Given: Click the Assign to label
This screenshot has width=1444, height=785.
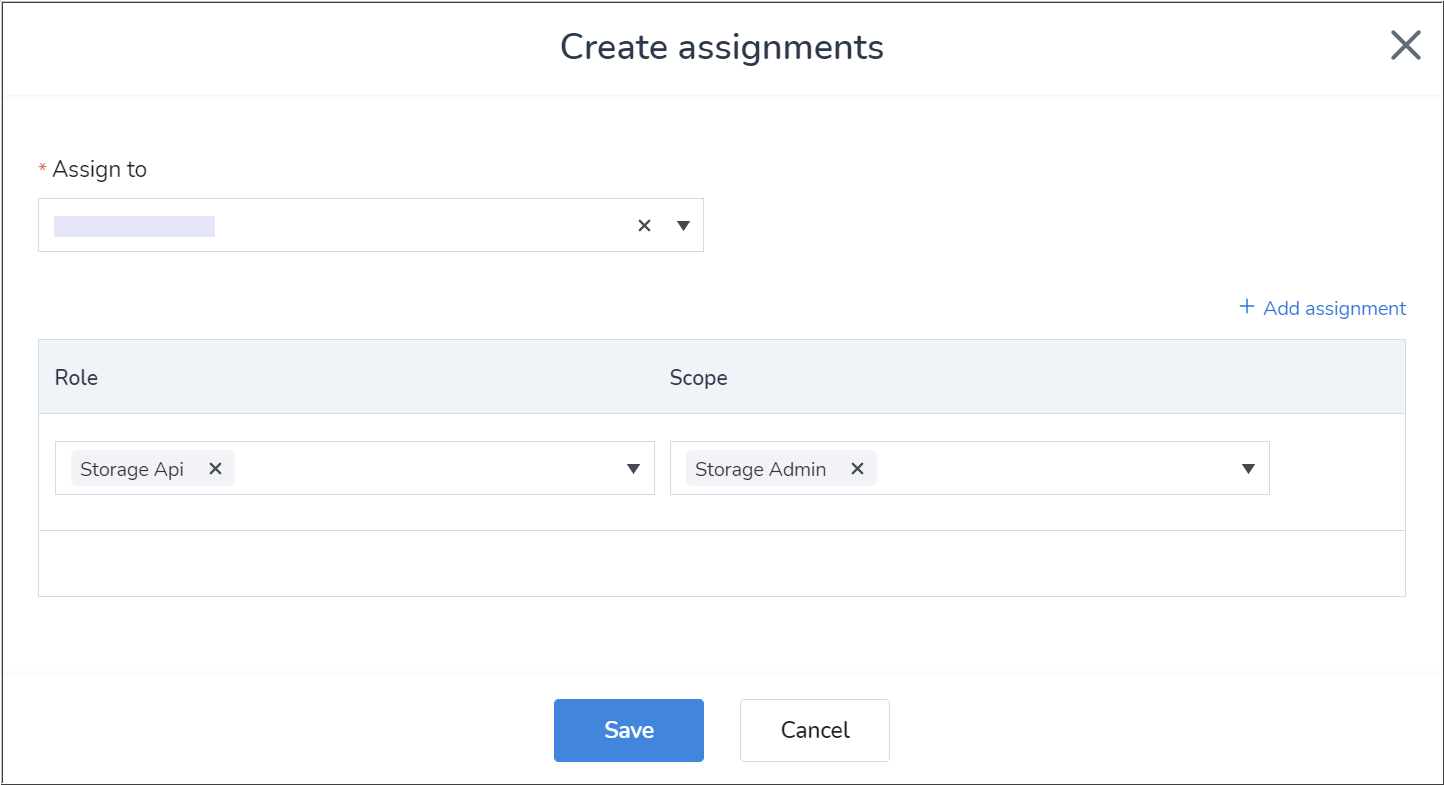Looking at the screenshot, I should pyautogui.click(x=99, y=170).
